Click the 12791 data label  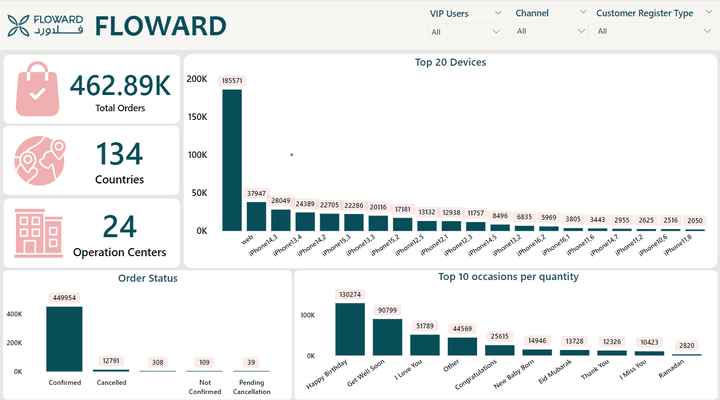coord(111,361)
